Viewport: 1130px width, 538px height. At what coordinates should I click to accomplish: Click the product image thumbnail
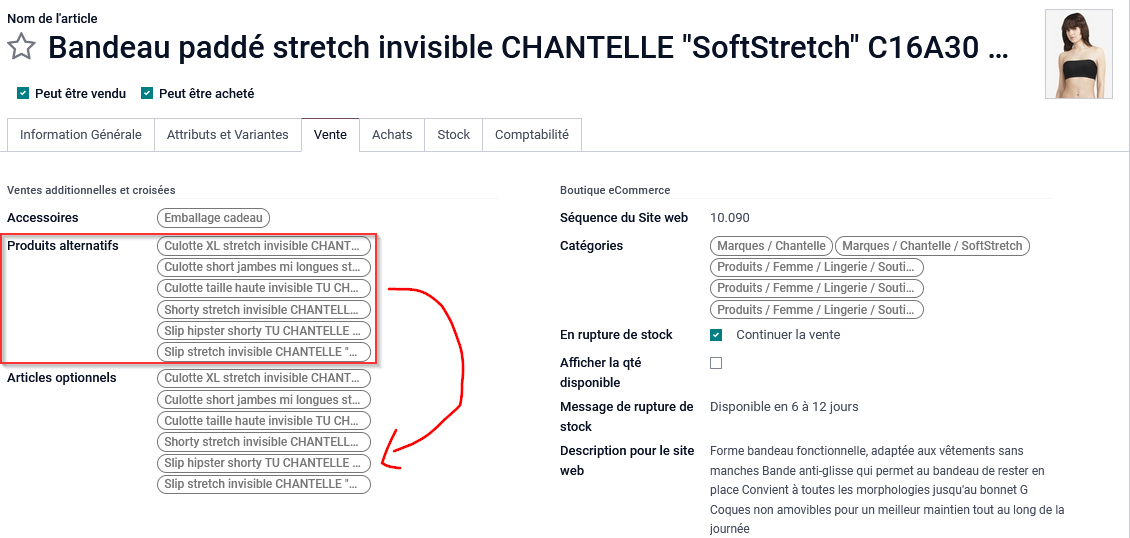coord(1078,54)
